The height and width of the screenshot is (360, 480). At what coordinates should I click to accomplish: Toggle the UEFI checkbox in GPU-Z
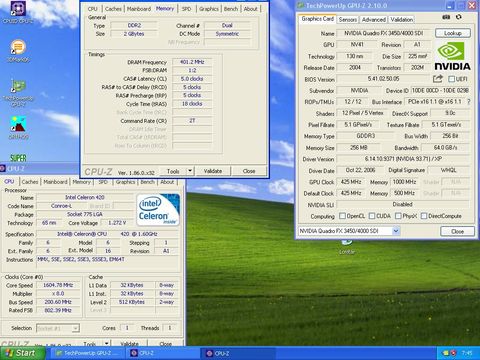(x=451, y=79)
